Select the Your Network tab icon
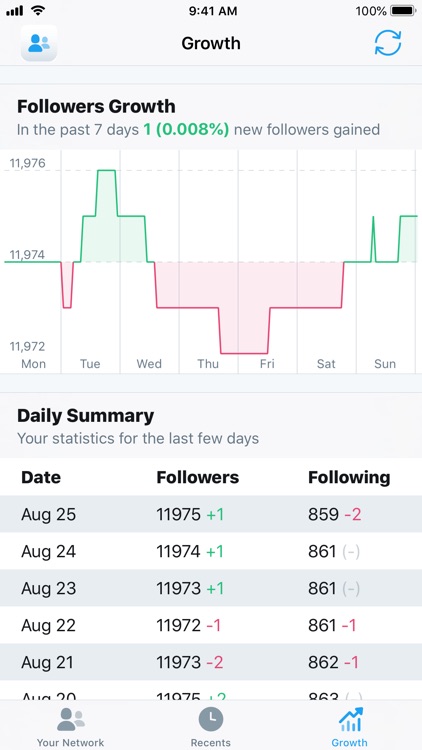Screen dimensions: 422x750 pos(70,719)
